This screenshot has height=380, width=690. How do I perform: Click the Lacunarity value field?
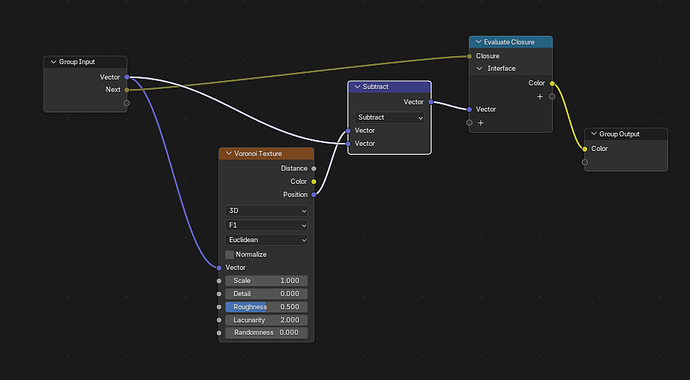[266, 320]
